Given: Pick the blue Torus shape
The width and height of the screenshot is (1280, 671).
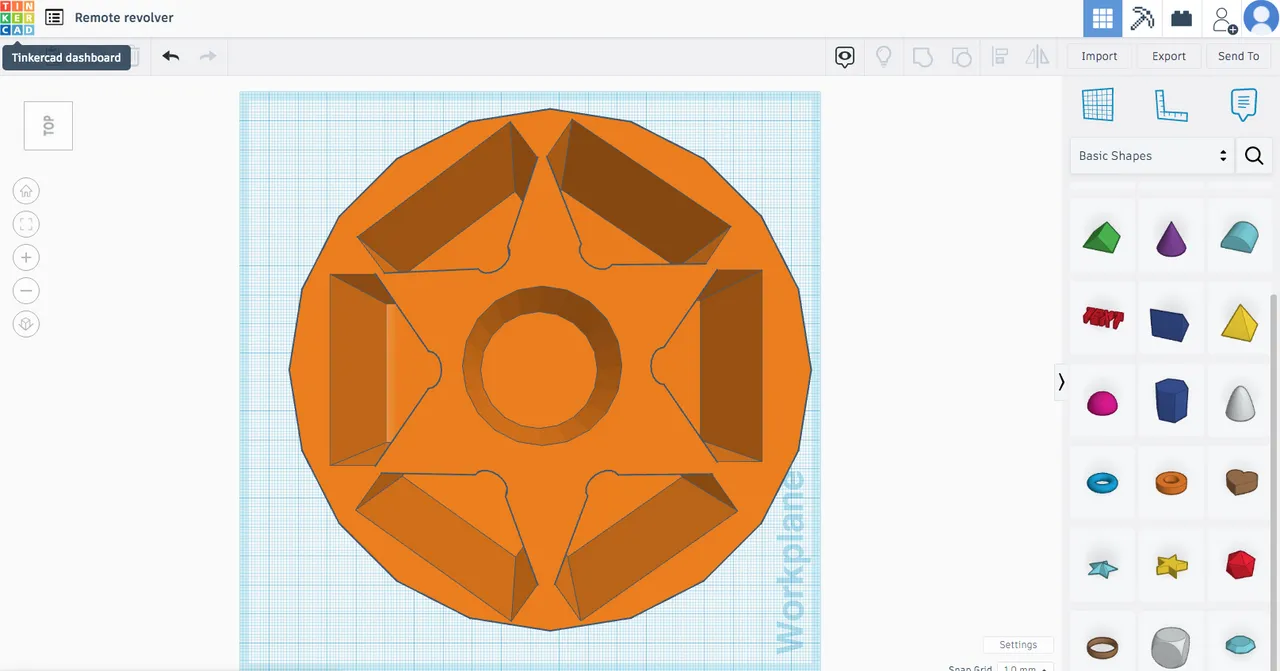Looking at the screenshot, I should (1102, 484).
